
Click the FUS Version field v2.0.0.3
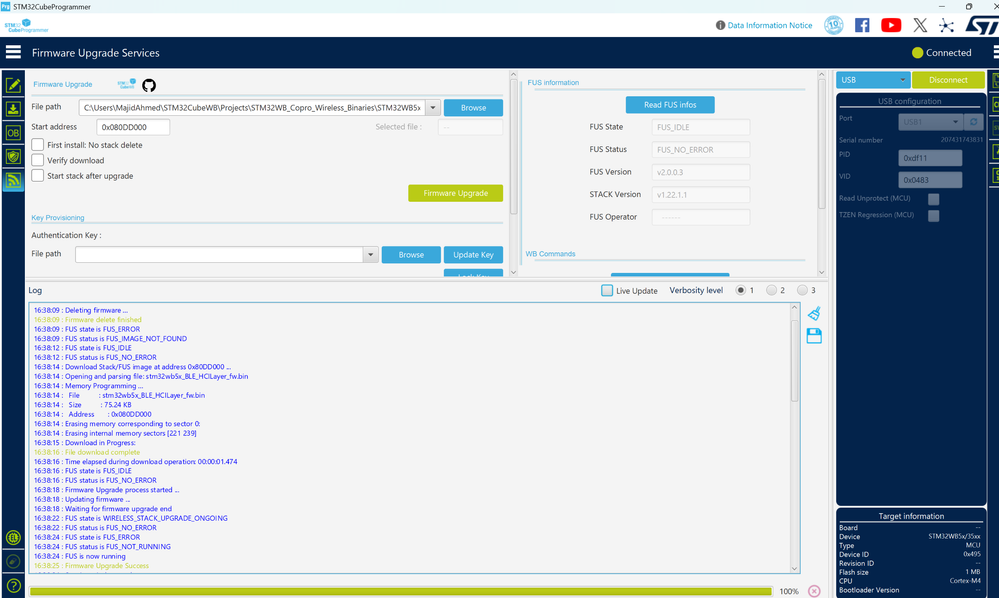click(x=701, y=172)
